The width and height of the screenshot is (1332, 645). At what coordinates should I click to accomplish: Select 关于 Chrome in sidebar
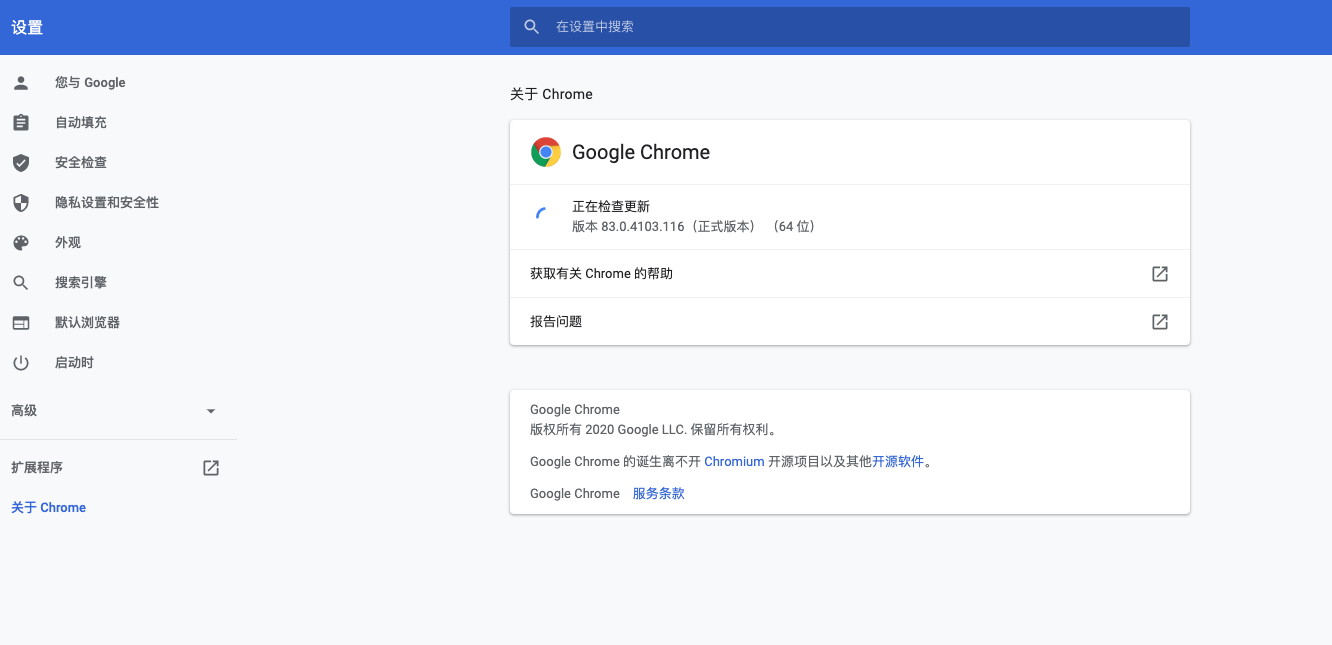pyautogui.click(x=48, y=508)
